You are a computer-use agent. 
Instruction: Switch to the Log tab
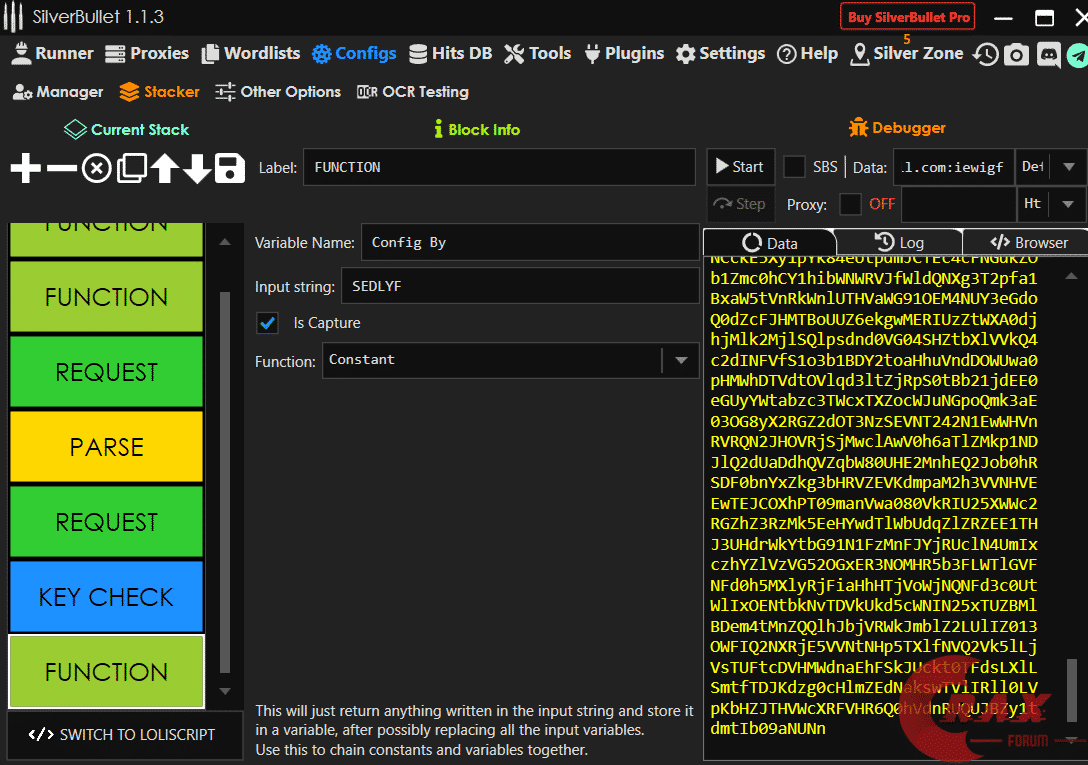click(x=899, y=242)
